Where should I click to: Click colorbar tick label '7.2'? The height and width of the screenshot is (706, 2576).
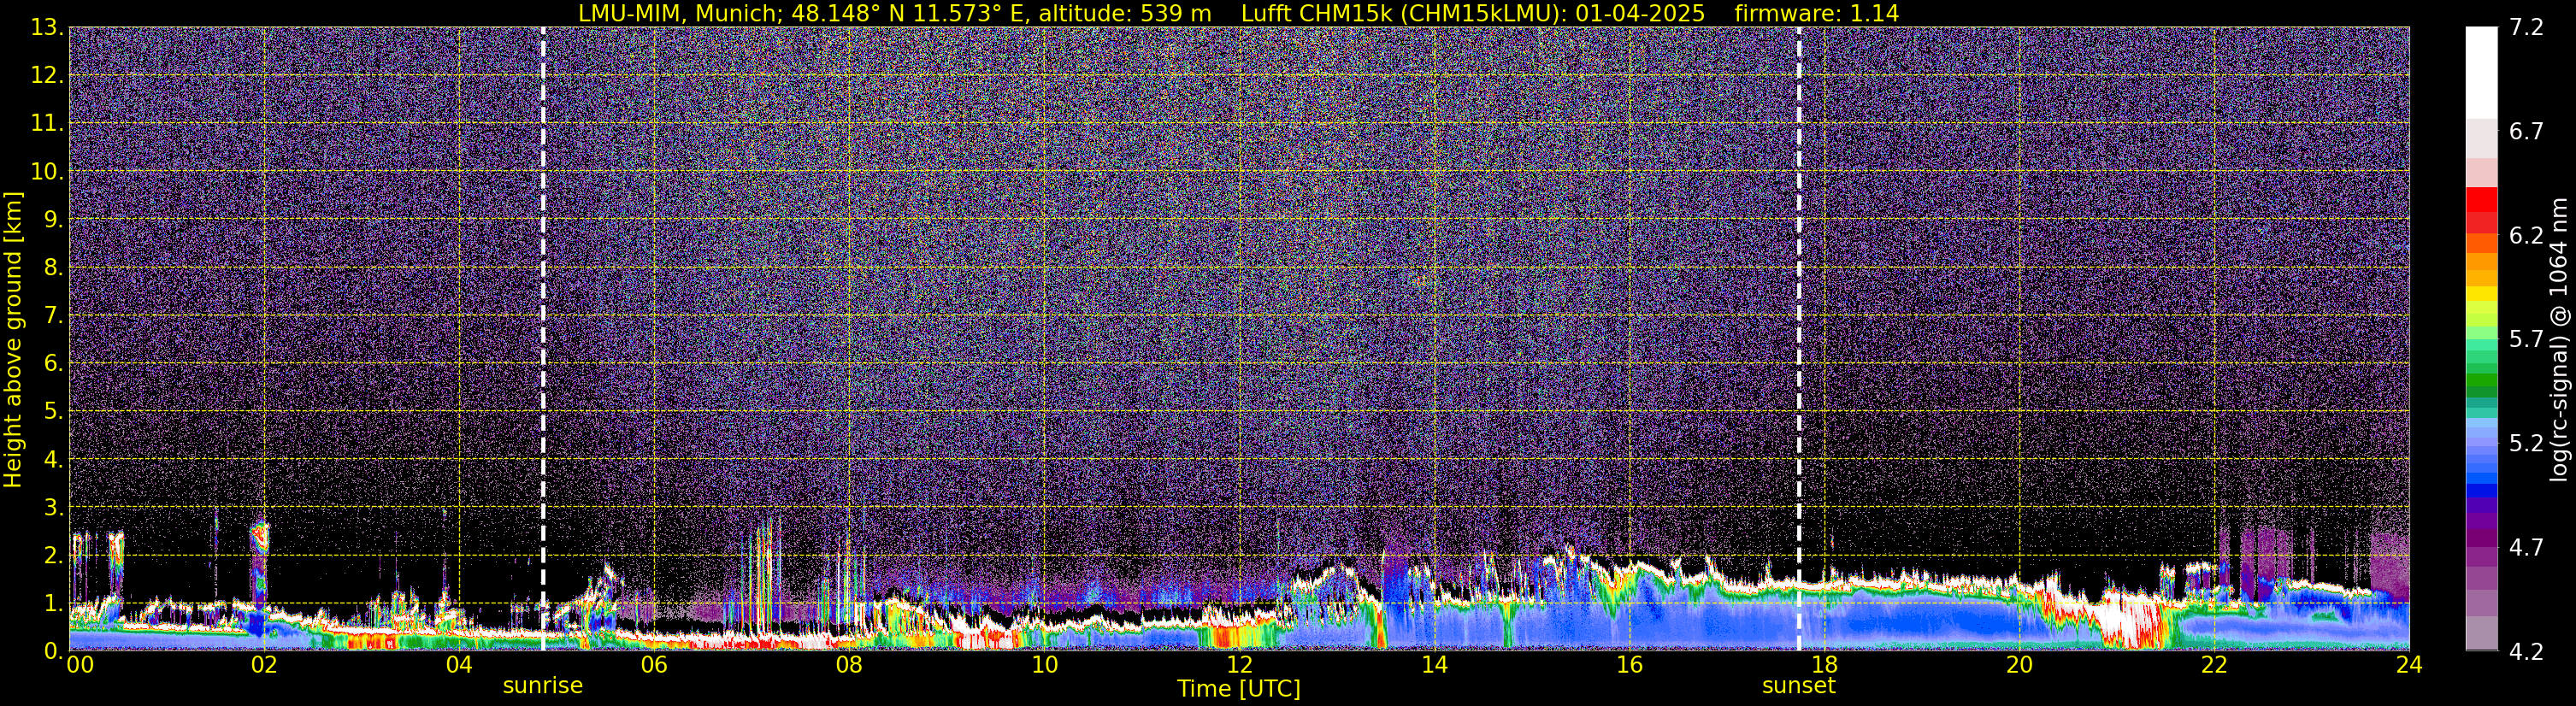[x=2526, y=28]
